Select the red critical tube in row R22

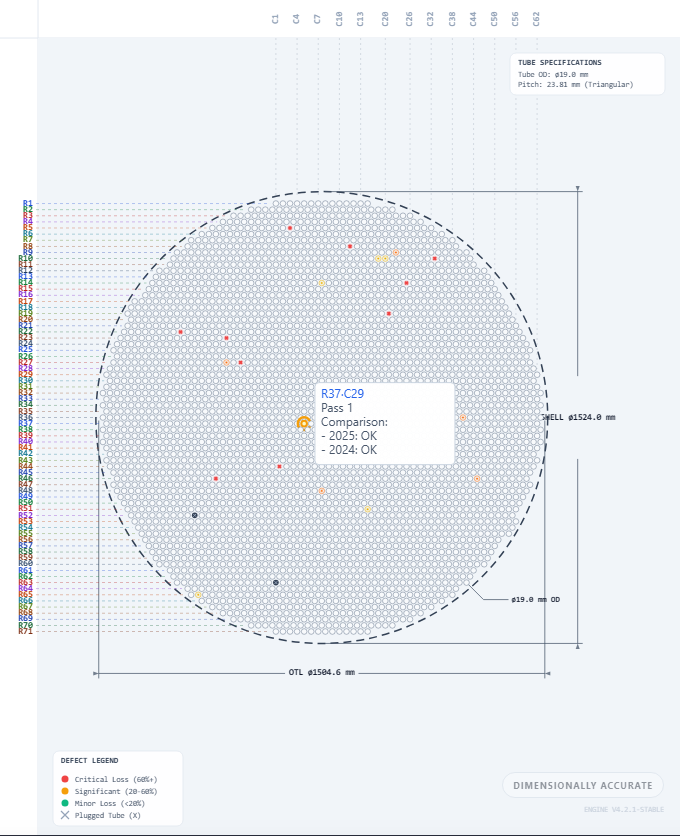pos(180,332)
